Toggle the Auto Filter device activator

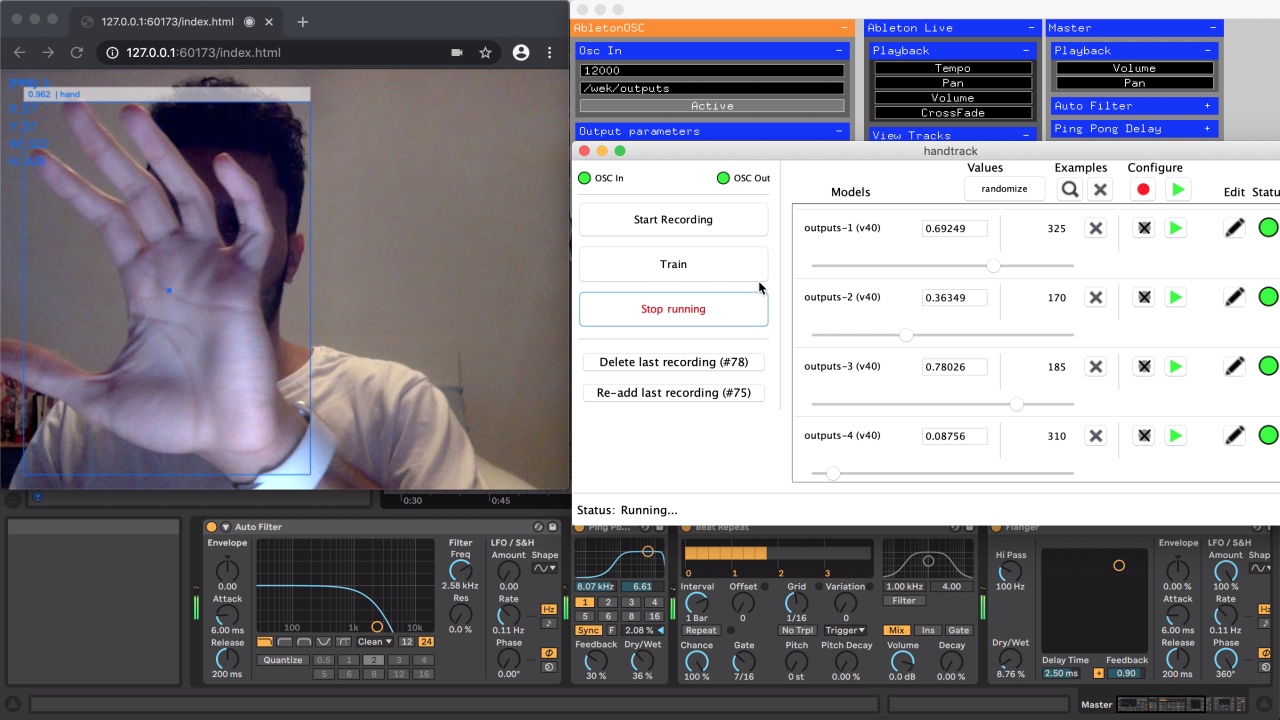211,527
